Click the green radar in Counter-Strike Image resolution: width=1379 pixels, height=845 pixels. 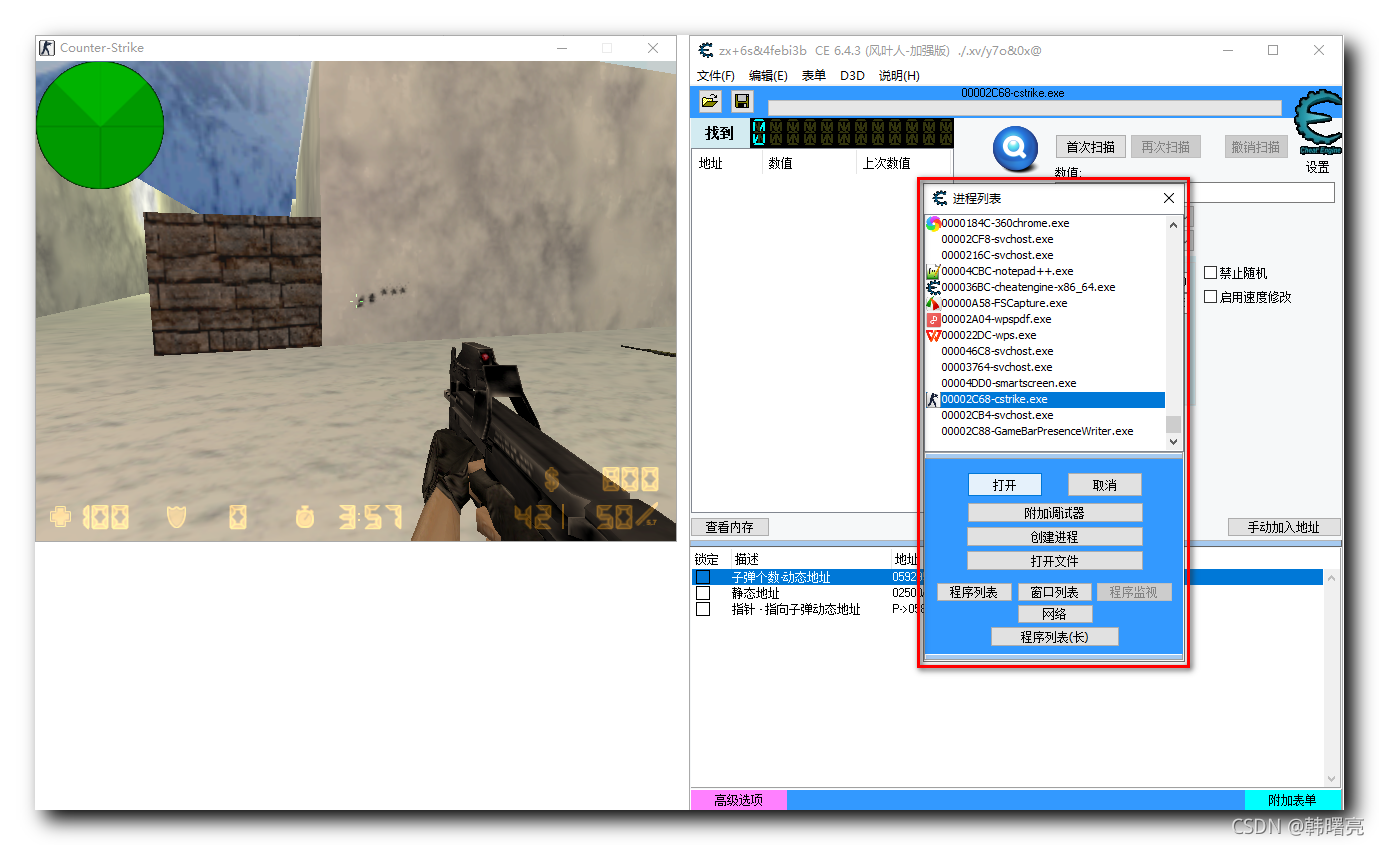click(100, 125)
